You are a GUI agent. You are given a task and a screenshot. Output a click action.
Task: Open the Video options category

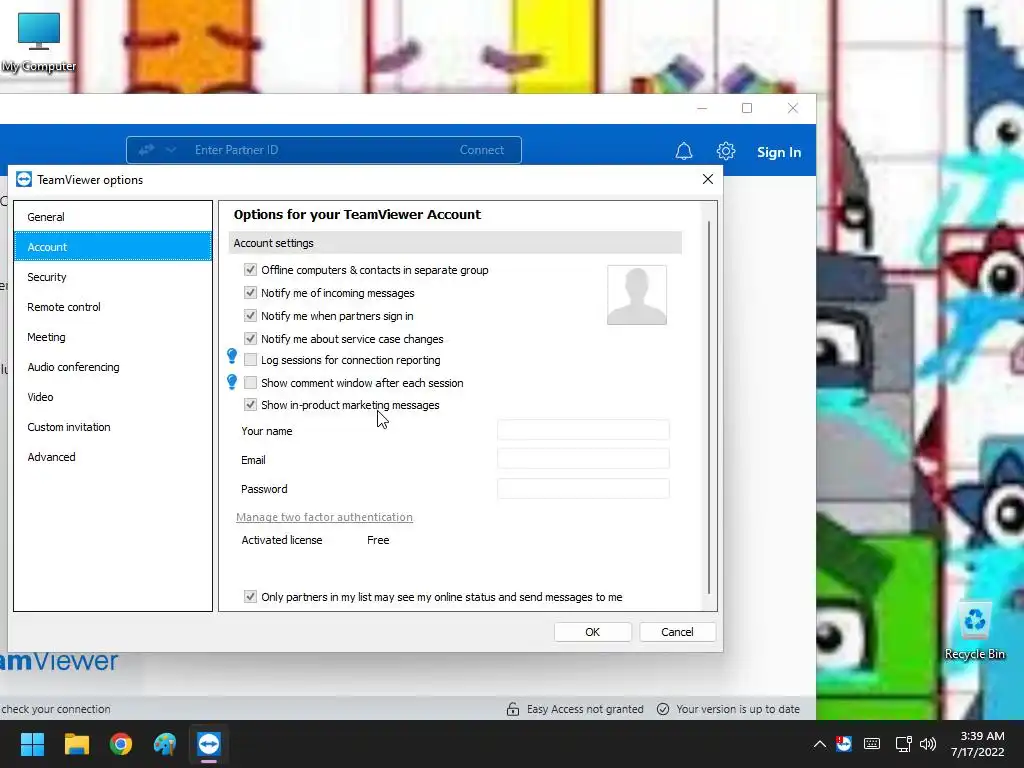113,397
